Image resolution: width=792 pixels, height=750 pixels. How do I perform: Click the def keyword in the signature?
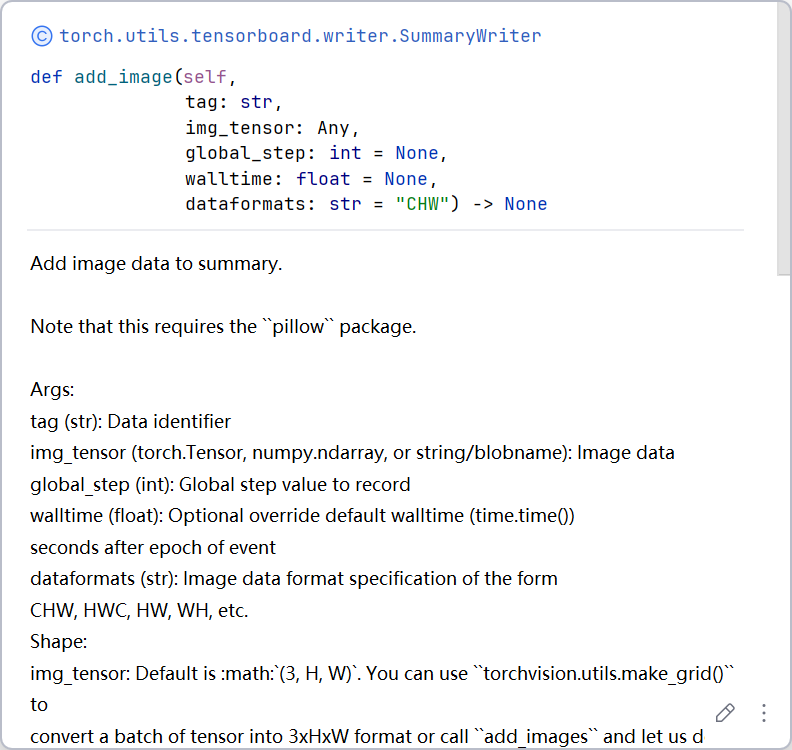point(46,76)
